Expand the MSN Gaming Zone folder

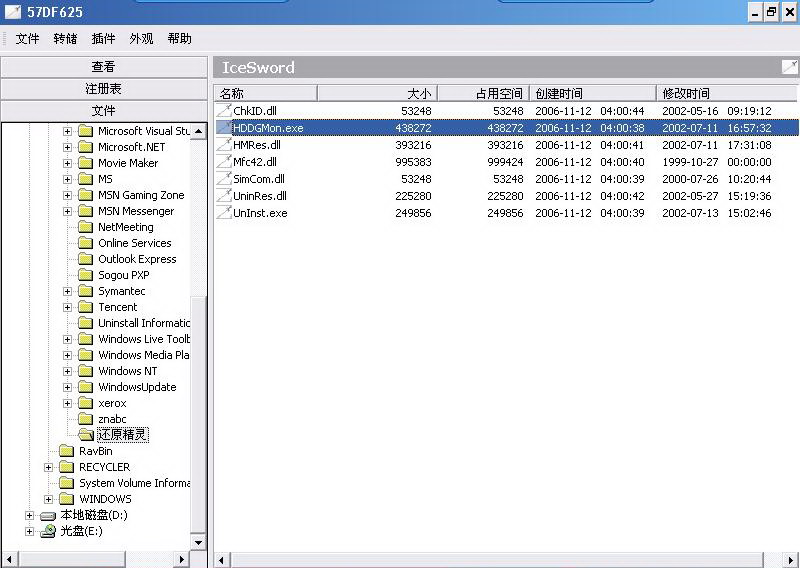[x=67, y=195]
